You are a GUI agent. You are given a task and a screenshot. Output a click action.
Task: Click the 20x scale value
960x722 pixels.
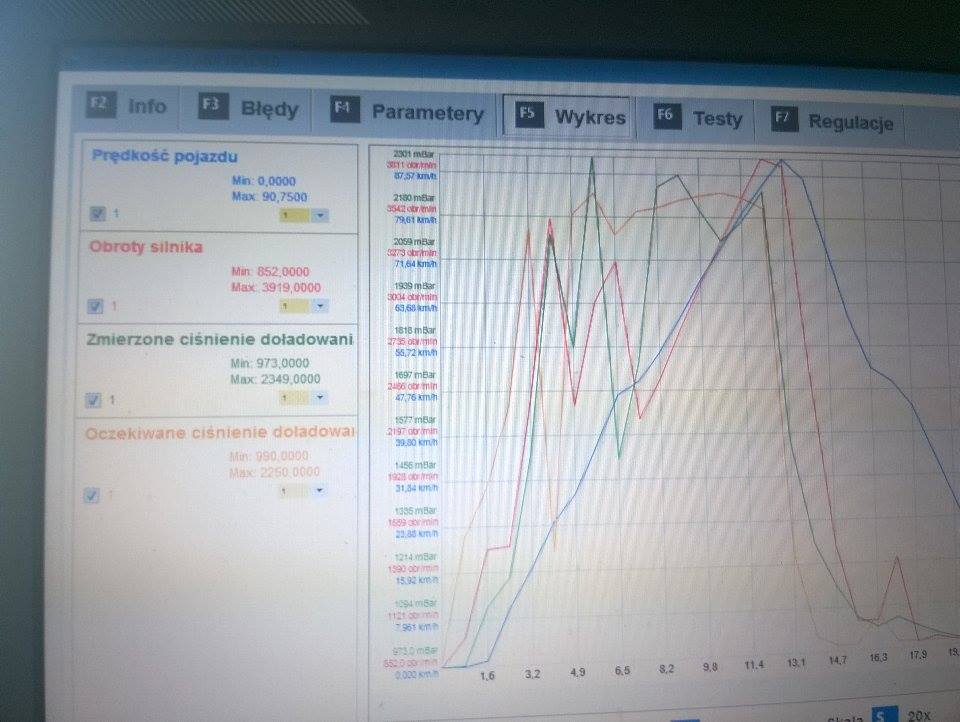point(919,715)
